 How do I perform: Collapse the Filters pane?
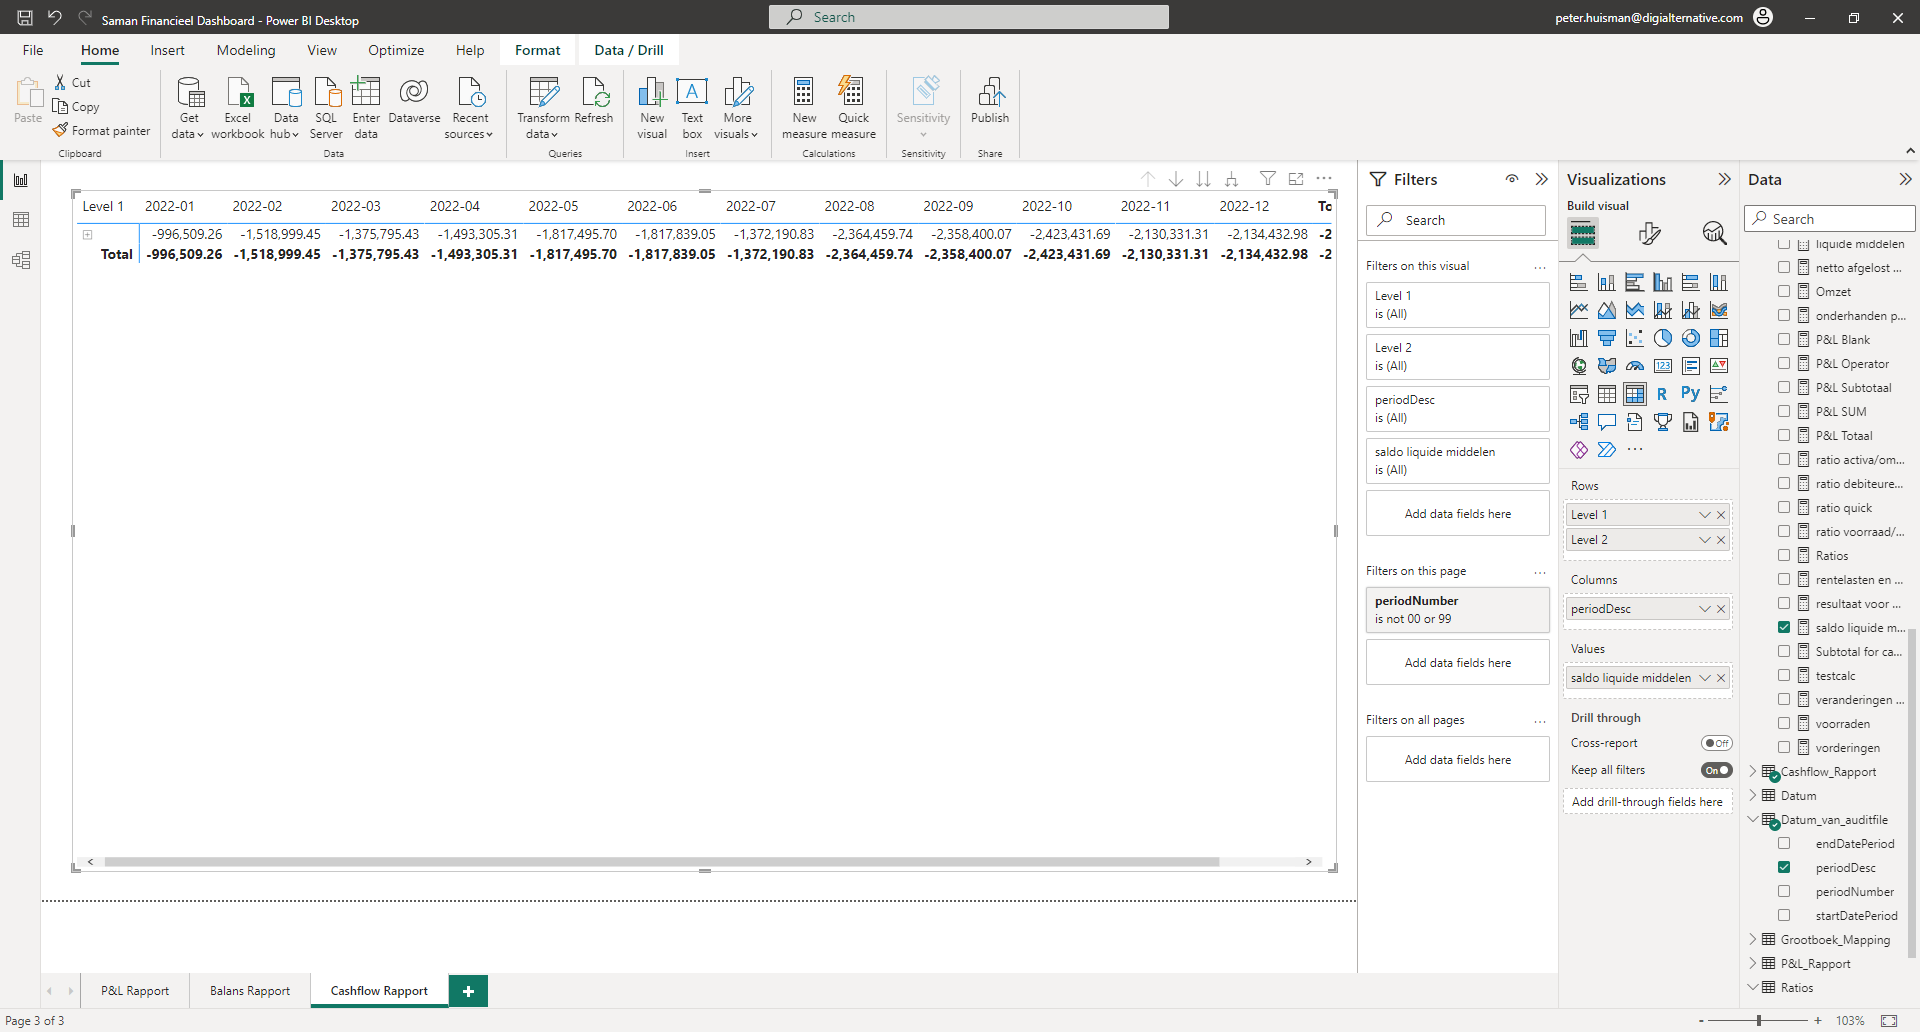(x=1542, y=179)
